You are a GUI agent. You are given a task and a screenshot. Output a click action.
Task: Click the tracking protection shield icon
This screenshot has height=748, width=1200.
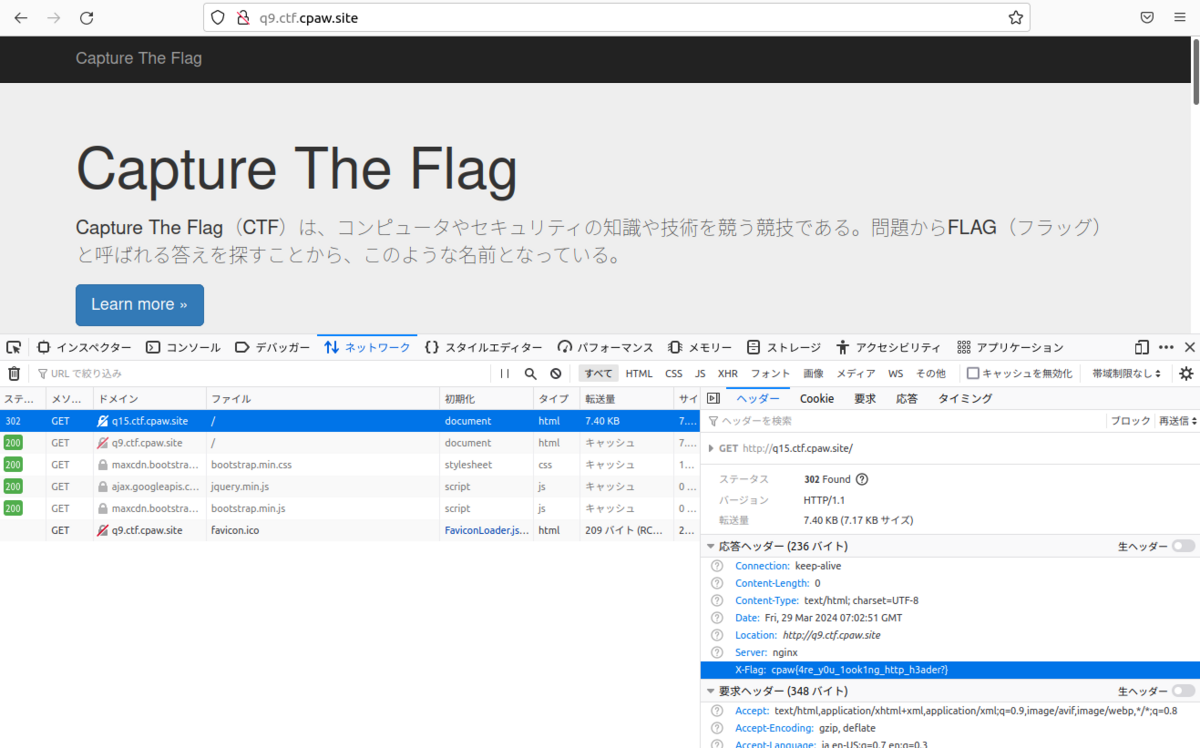click(216, 17)
